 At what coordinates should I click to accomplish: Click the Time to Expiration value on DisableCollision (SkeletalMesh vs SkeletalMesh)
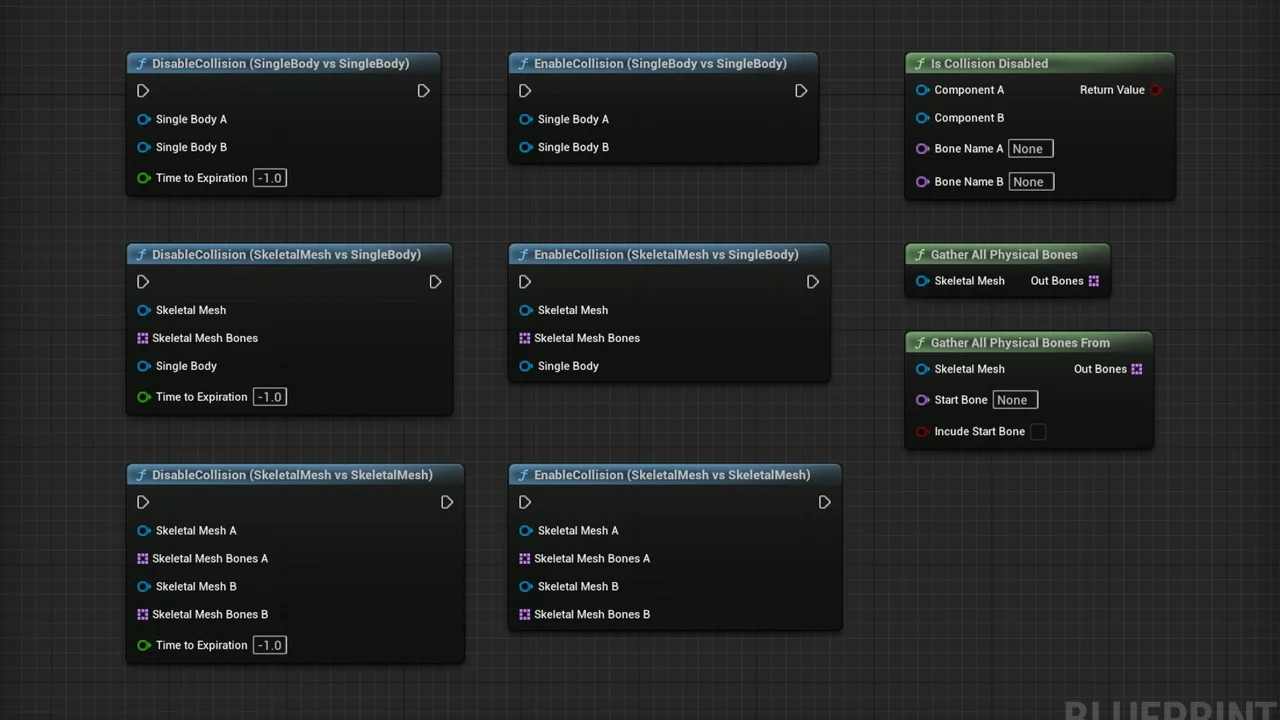coord(270,645)
